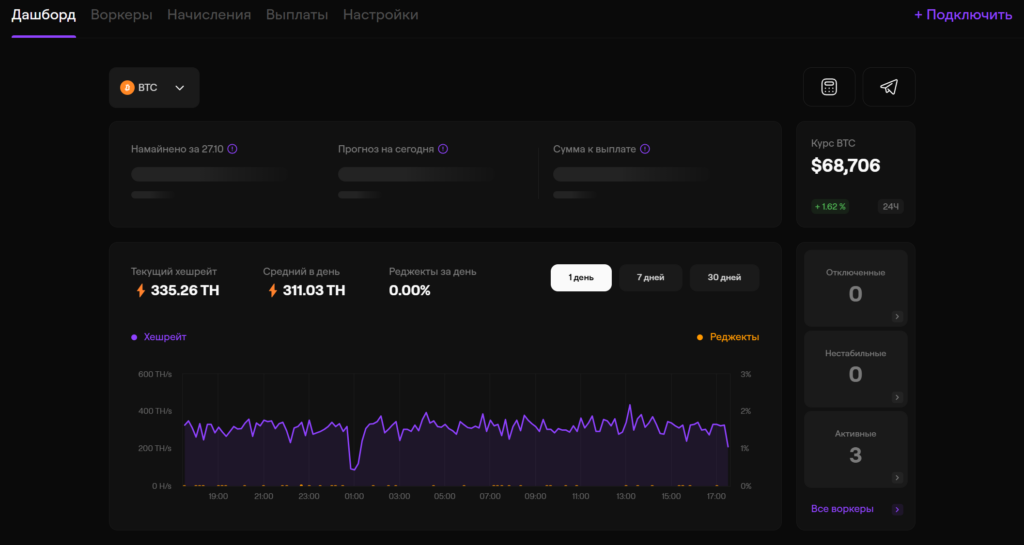Expand the Нестабильные workers card arrow
This screenshot has width=1024, height=545.
896,397
